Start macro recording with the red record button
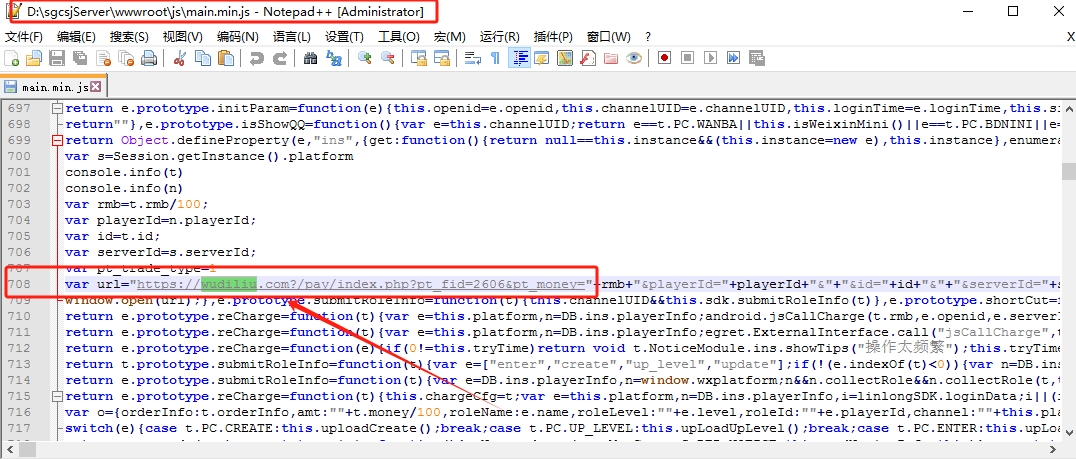Viewport: 1076px width, 459px height. (664, 58)
